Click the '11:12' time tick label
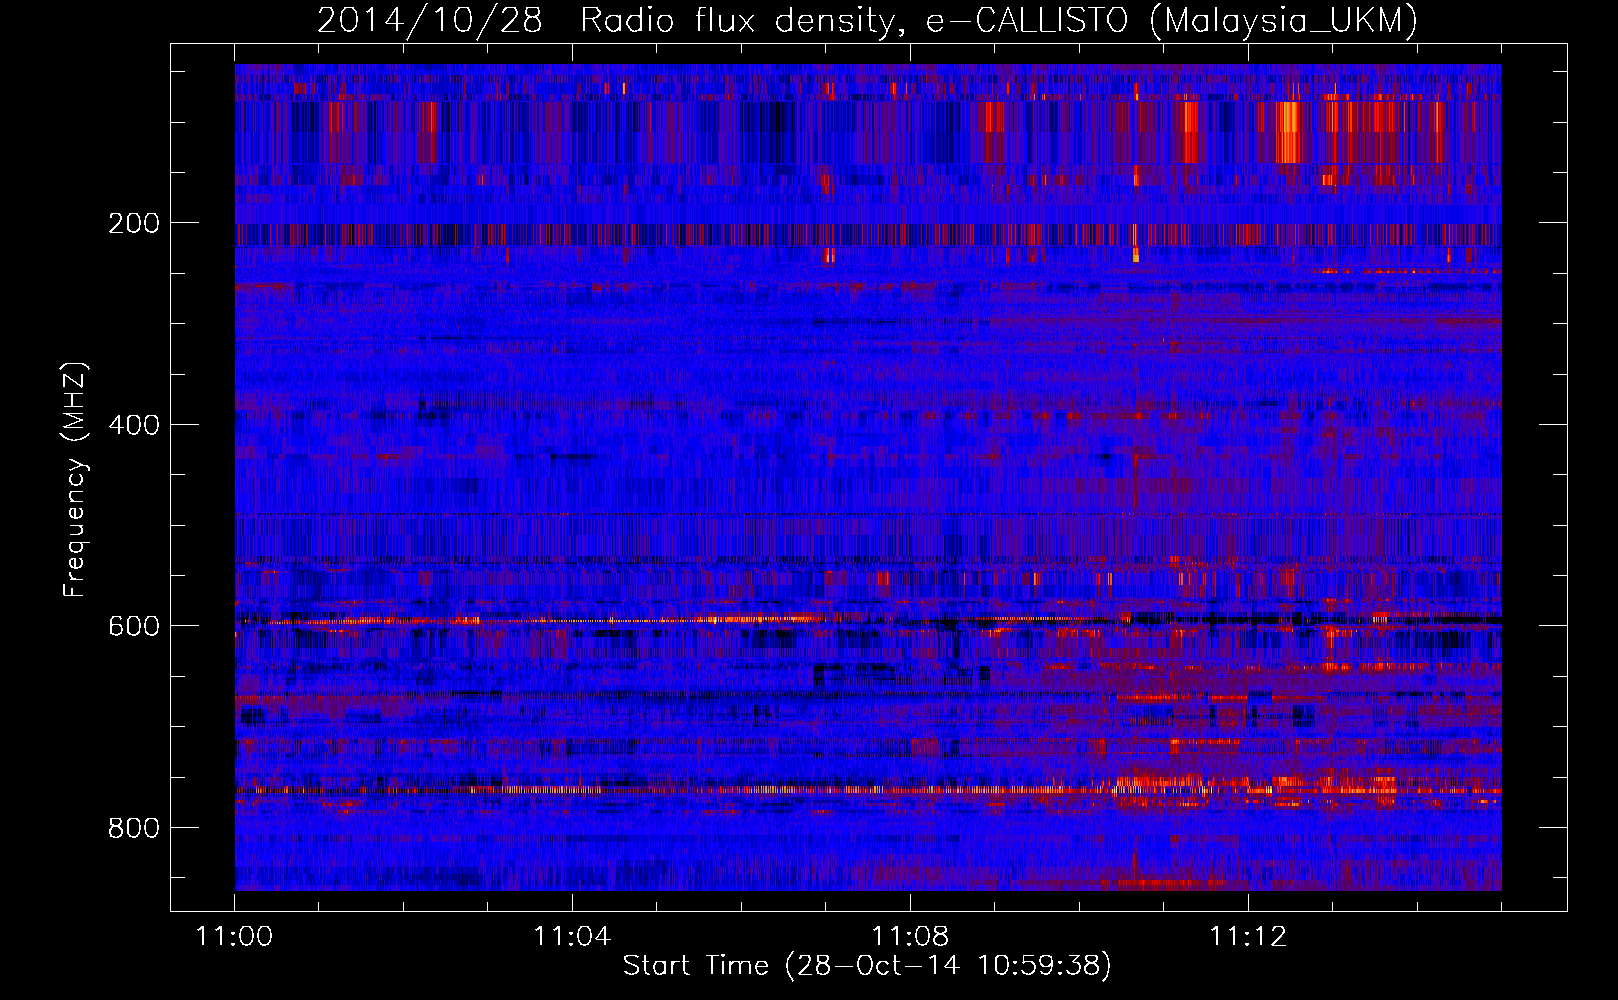 pyautogui.click(x=1248, y=937)
